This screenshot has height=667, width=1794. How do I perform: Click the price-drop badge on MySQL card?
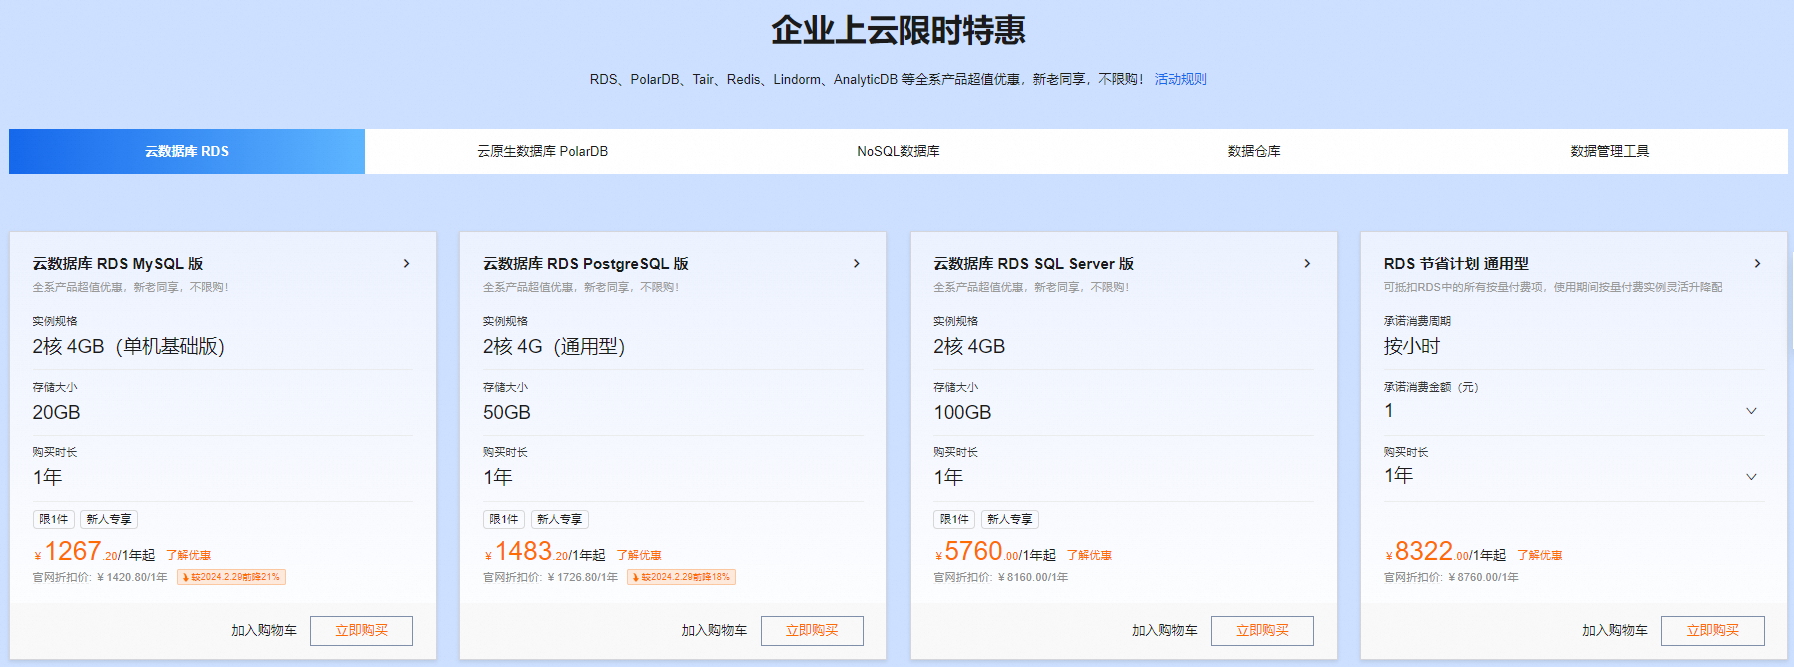(x=232, y=577)
